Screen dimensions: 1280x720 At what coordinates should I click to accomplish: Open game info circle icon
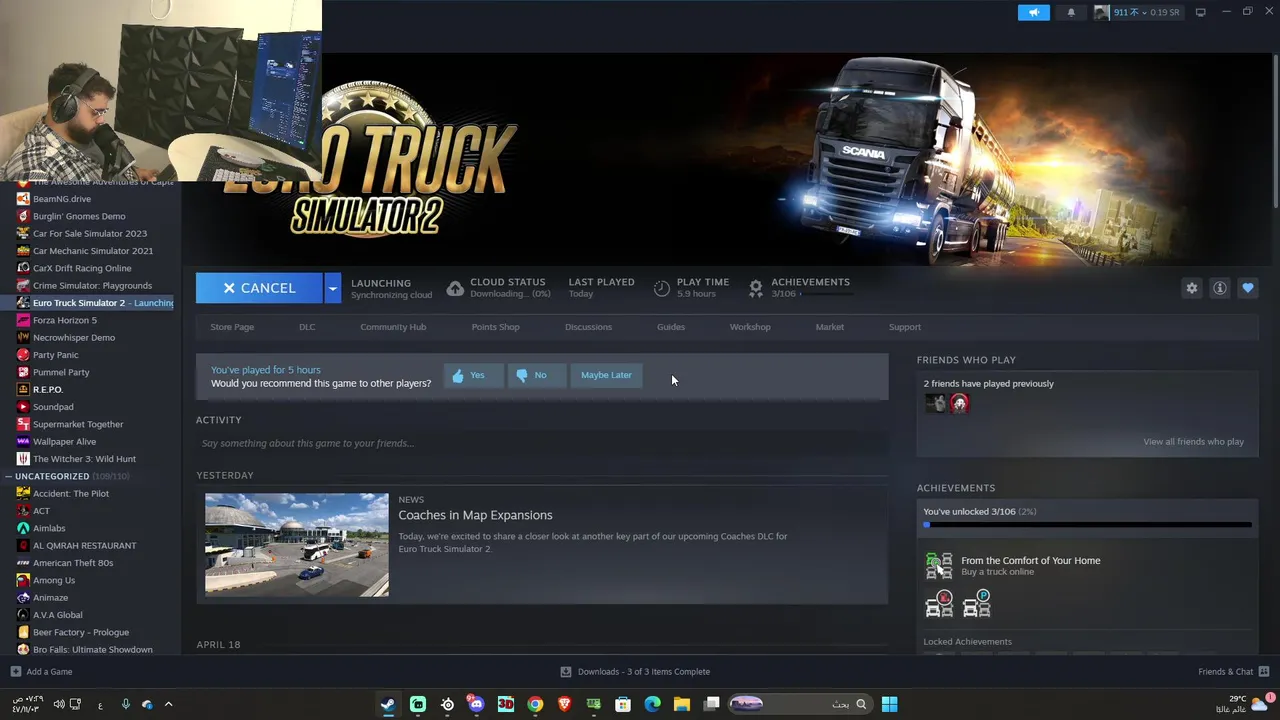coord(1220,288)
